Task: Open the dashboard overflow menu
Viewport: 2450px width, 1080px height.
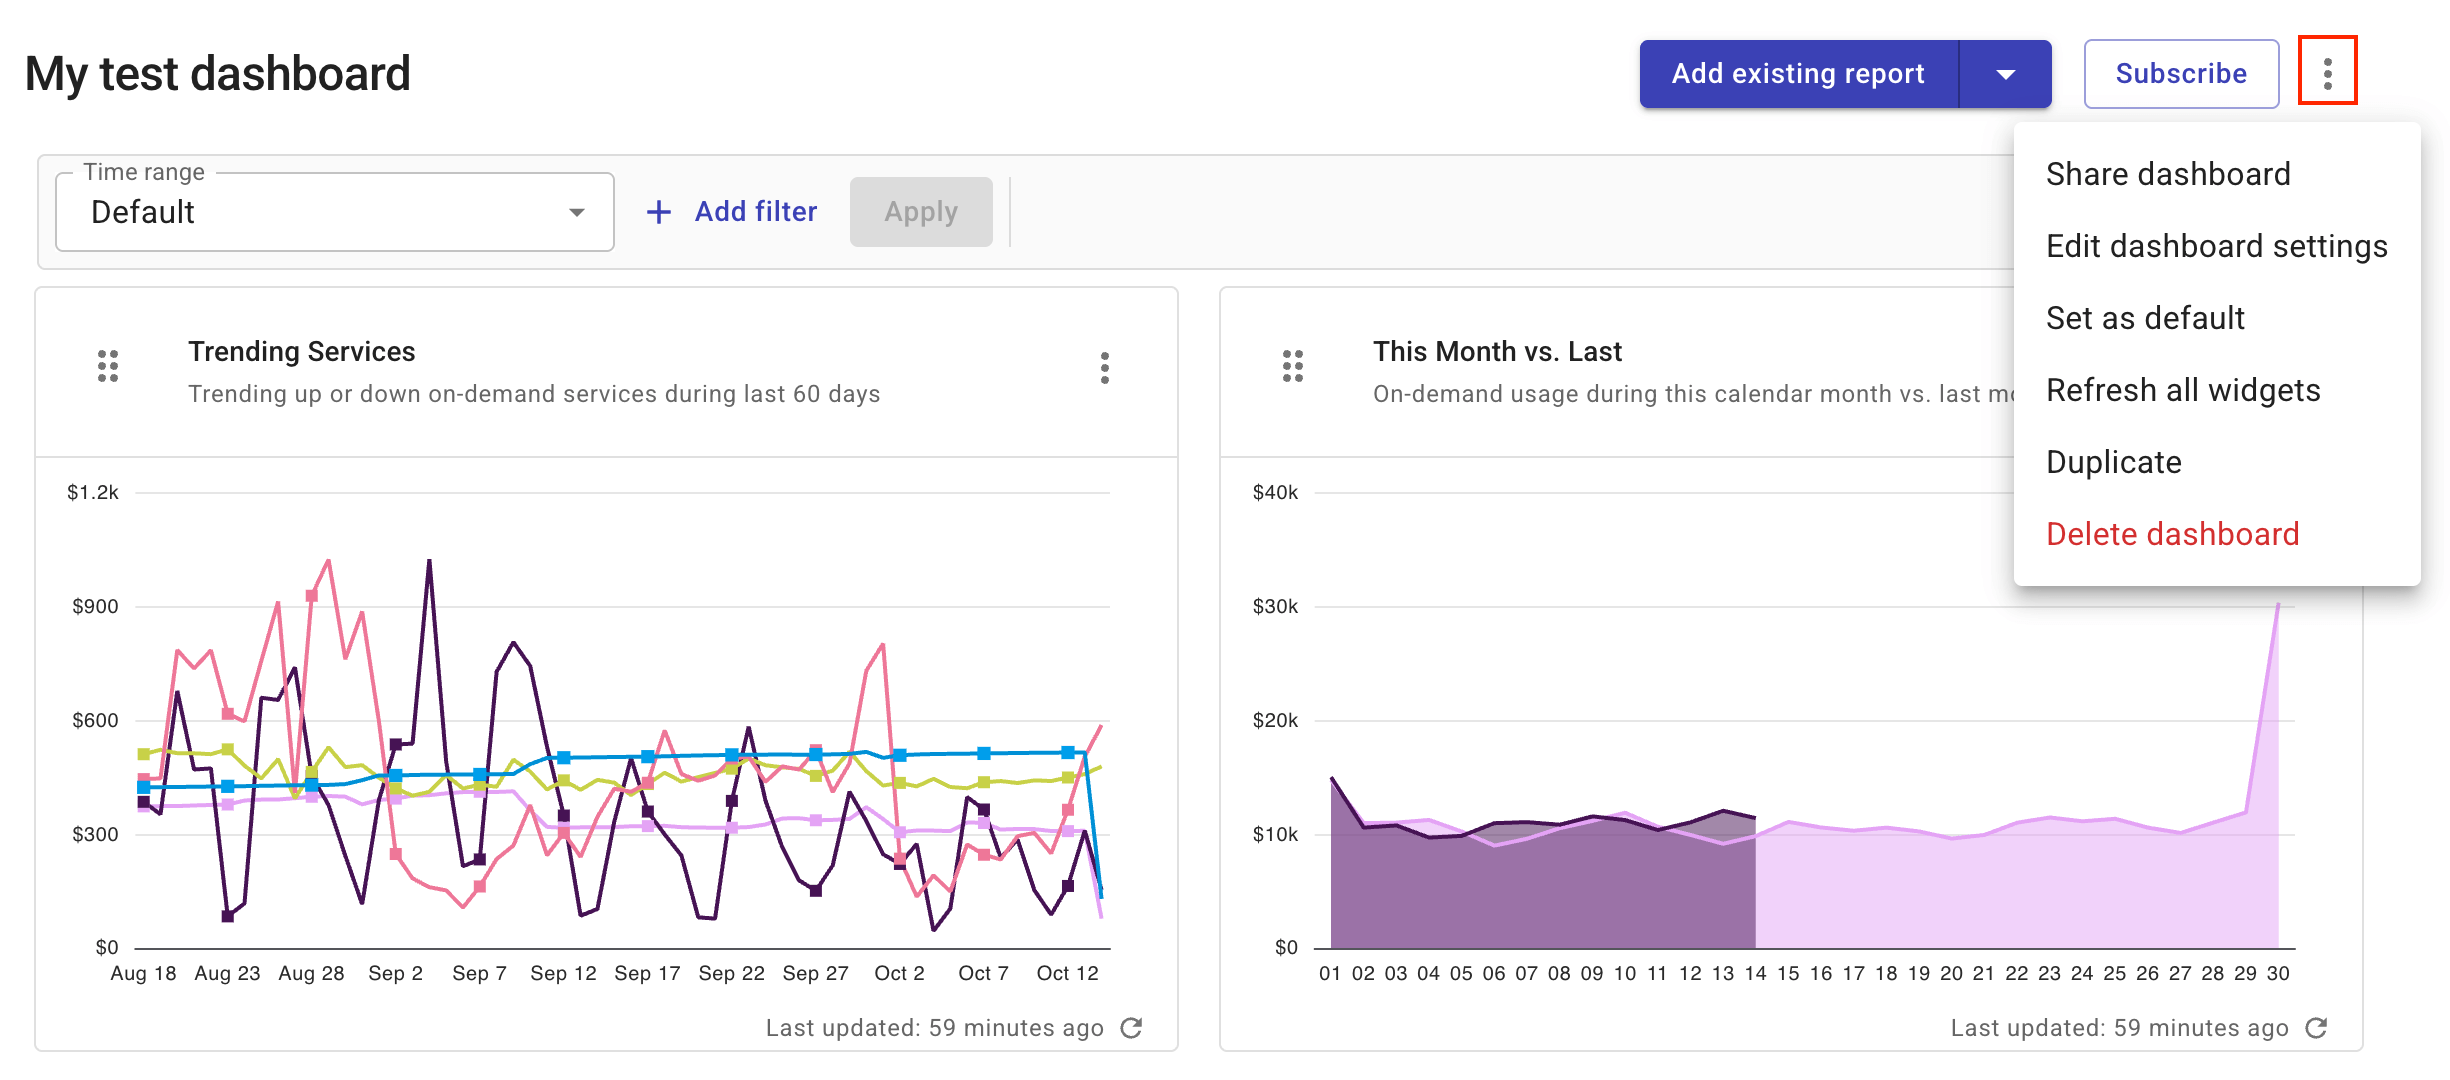Action: tap(2330, 73)
